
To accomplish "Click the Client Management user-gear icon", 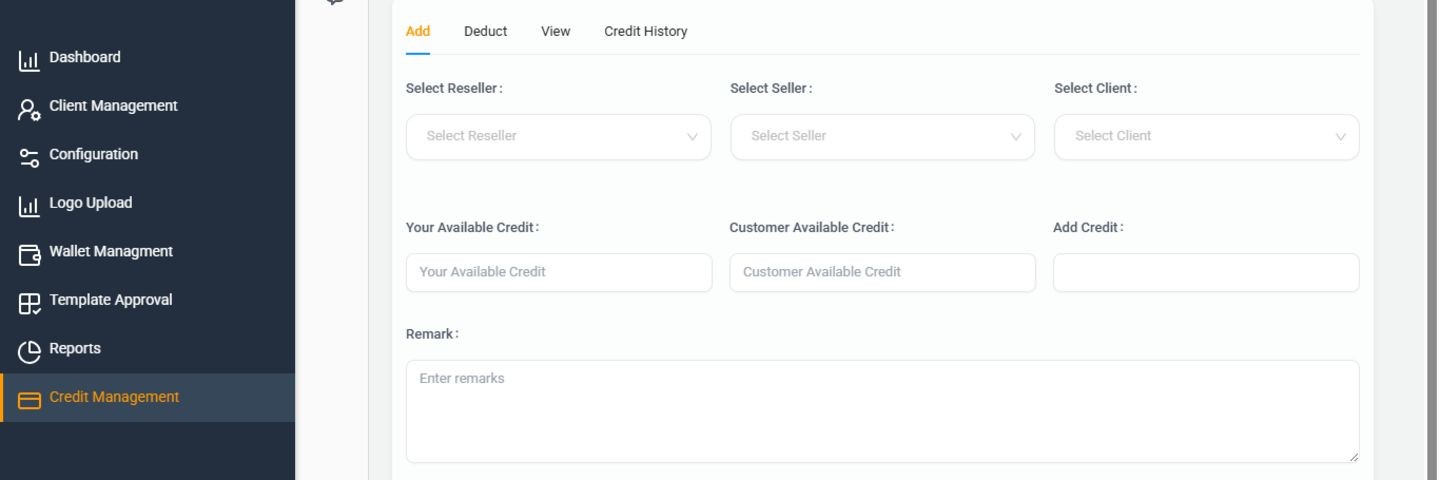I will coord(29,109).
